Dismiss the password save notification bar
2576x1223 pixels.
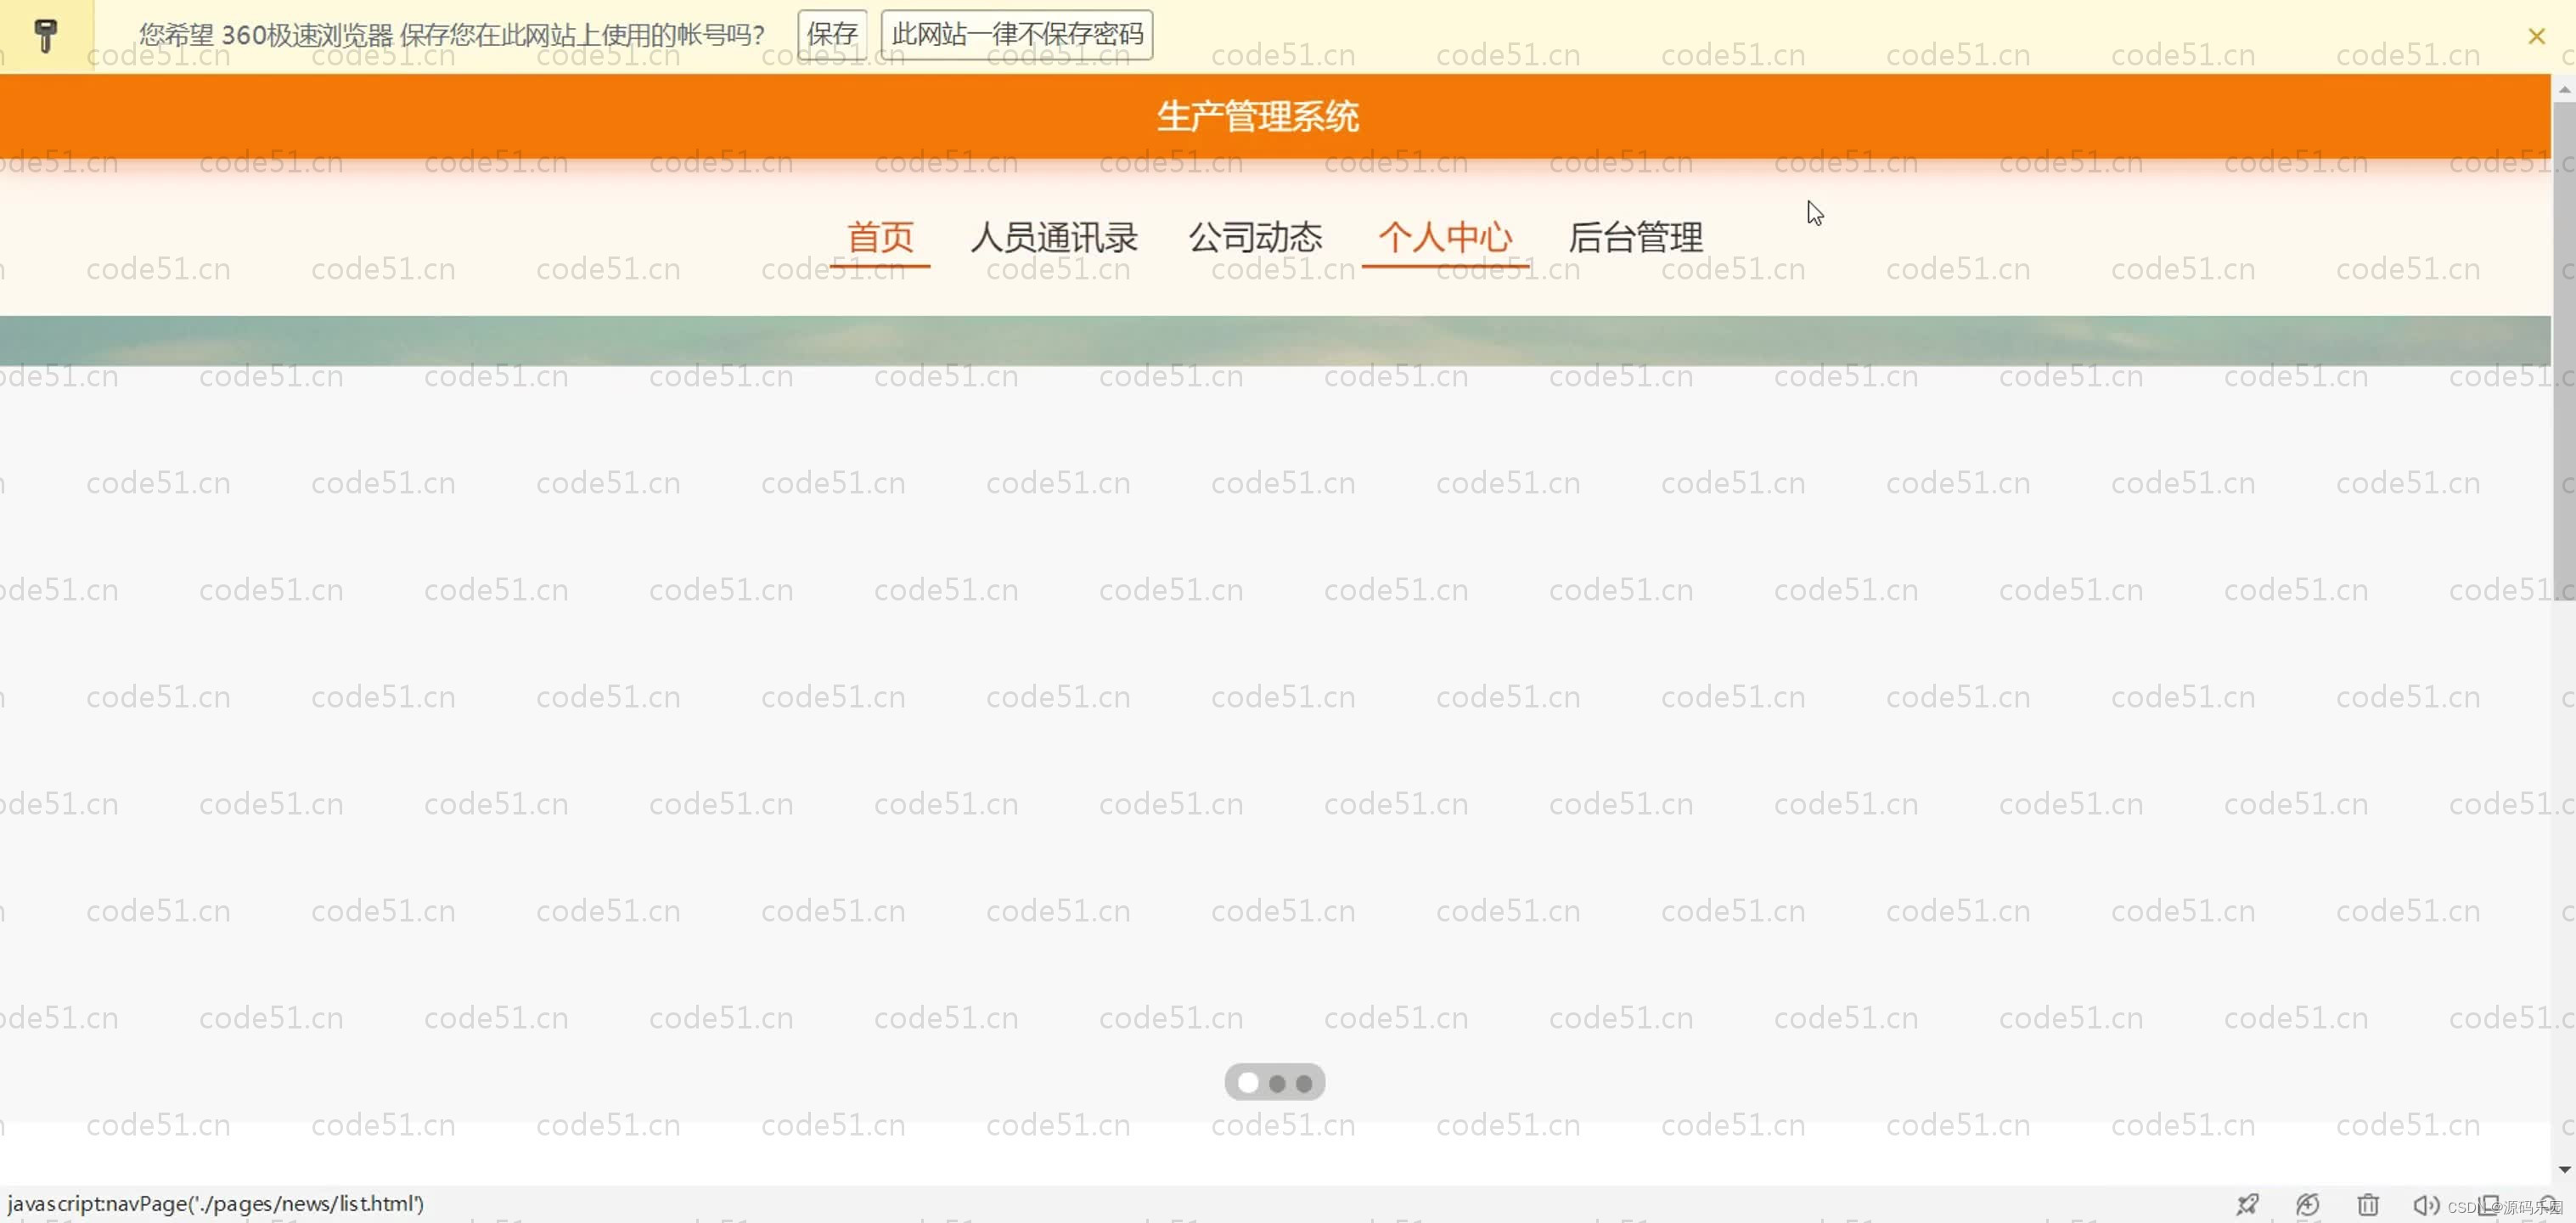(x=2537, y=35)
